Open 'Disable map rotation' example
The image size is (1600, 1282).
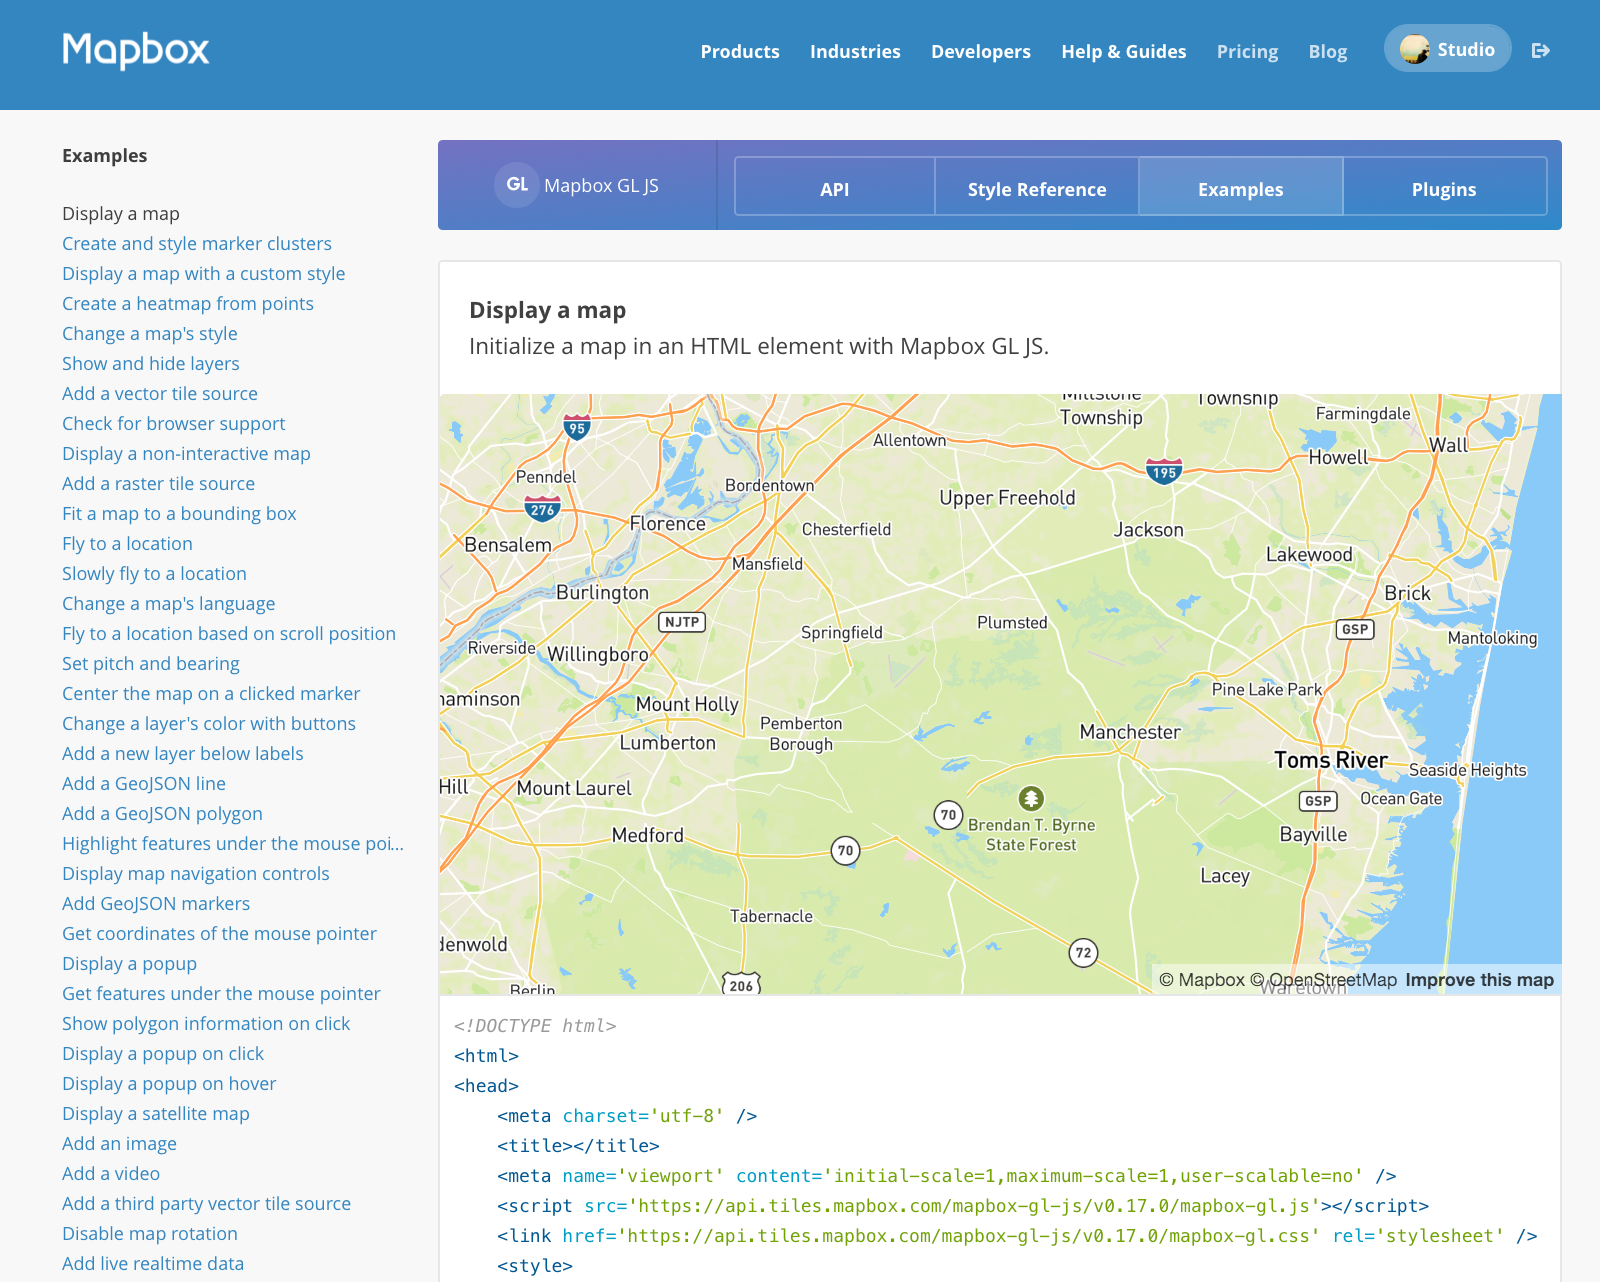click(150, 1233)
